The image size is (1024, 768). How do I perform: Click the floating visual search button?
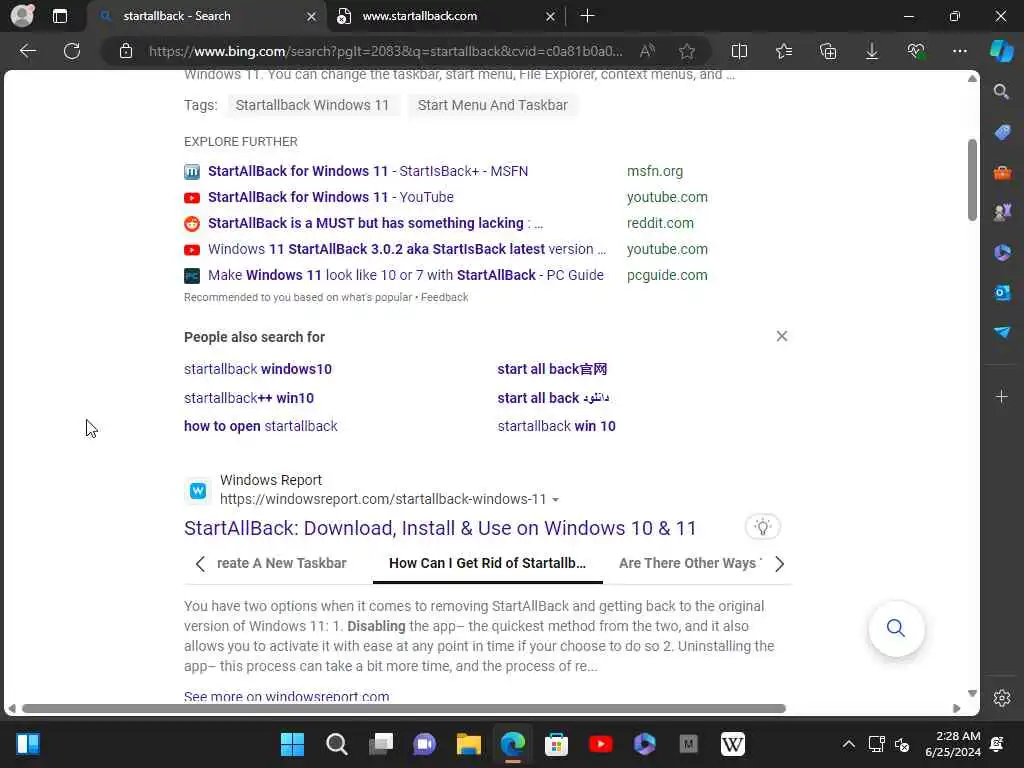pos(896,628)
